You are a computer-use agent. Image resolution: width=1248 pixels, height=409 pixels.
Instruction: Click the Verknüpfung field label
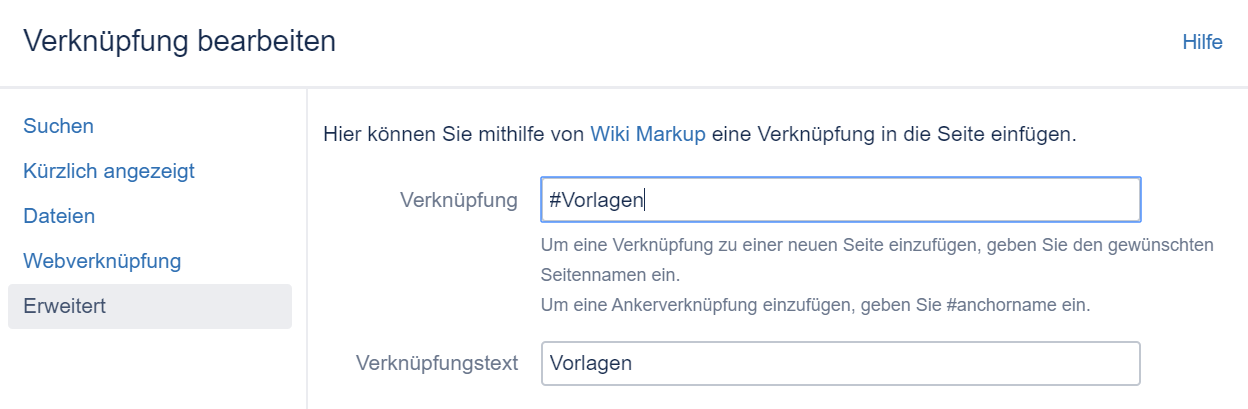pos(458,200)
